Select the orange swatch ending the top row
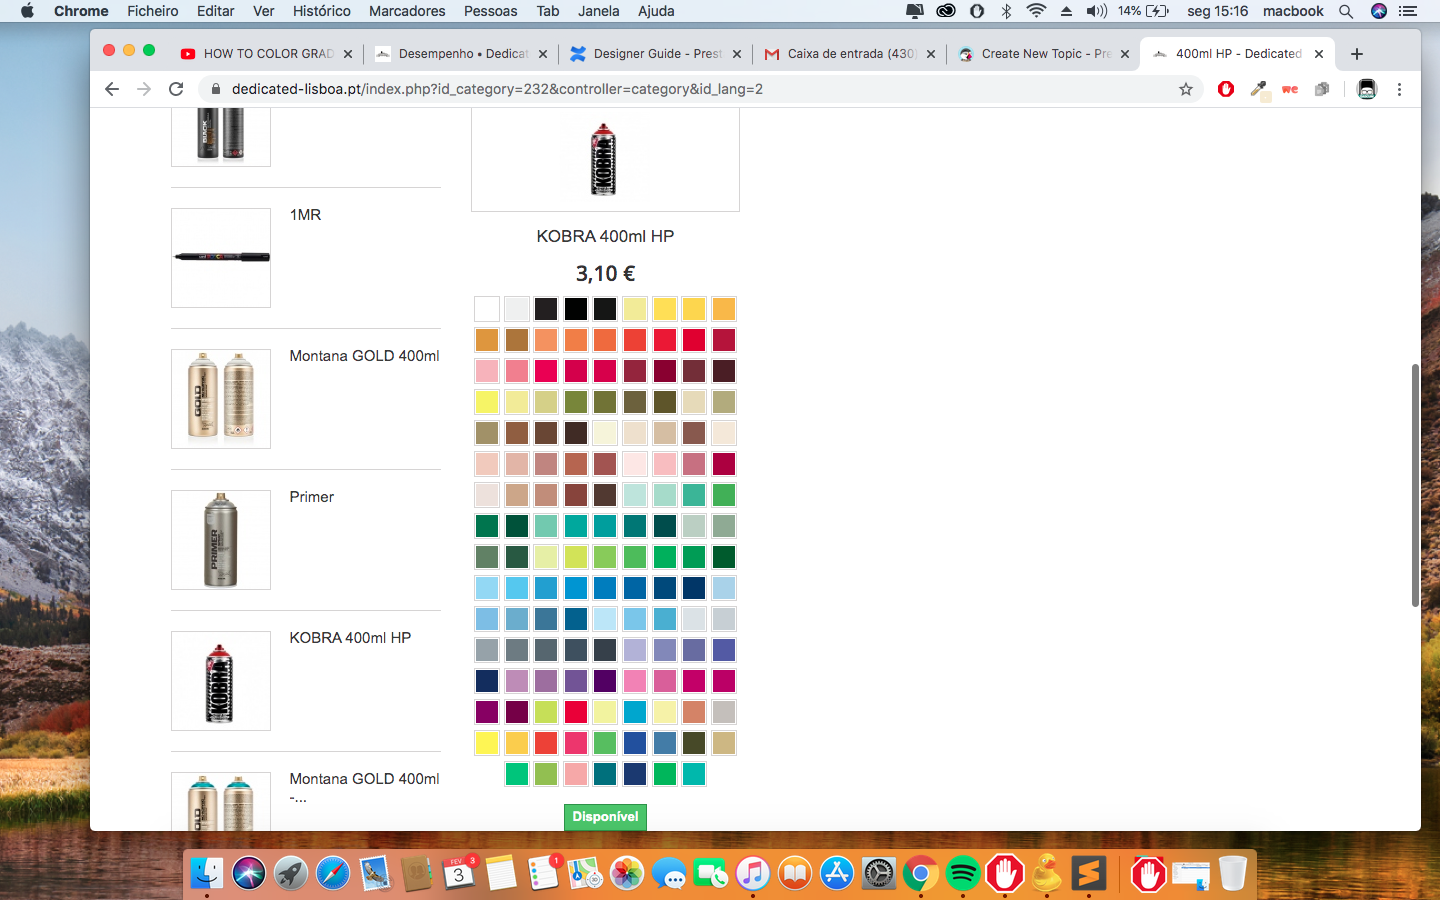 724,309
